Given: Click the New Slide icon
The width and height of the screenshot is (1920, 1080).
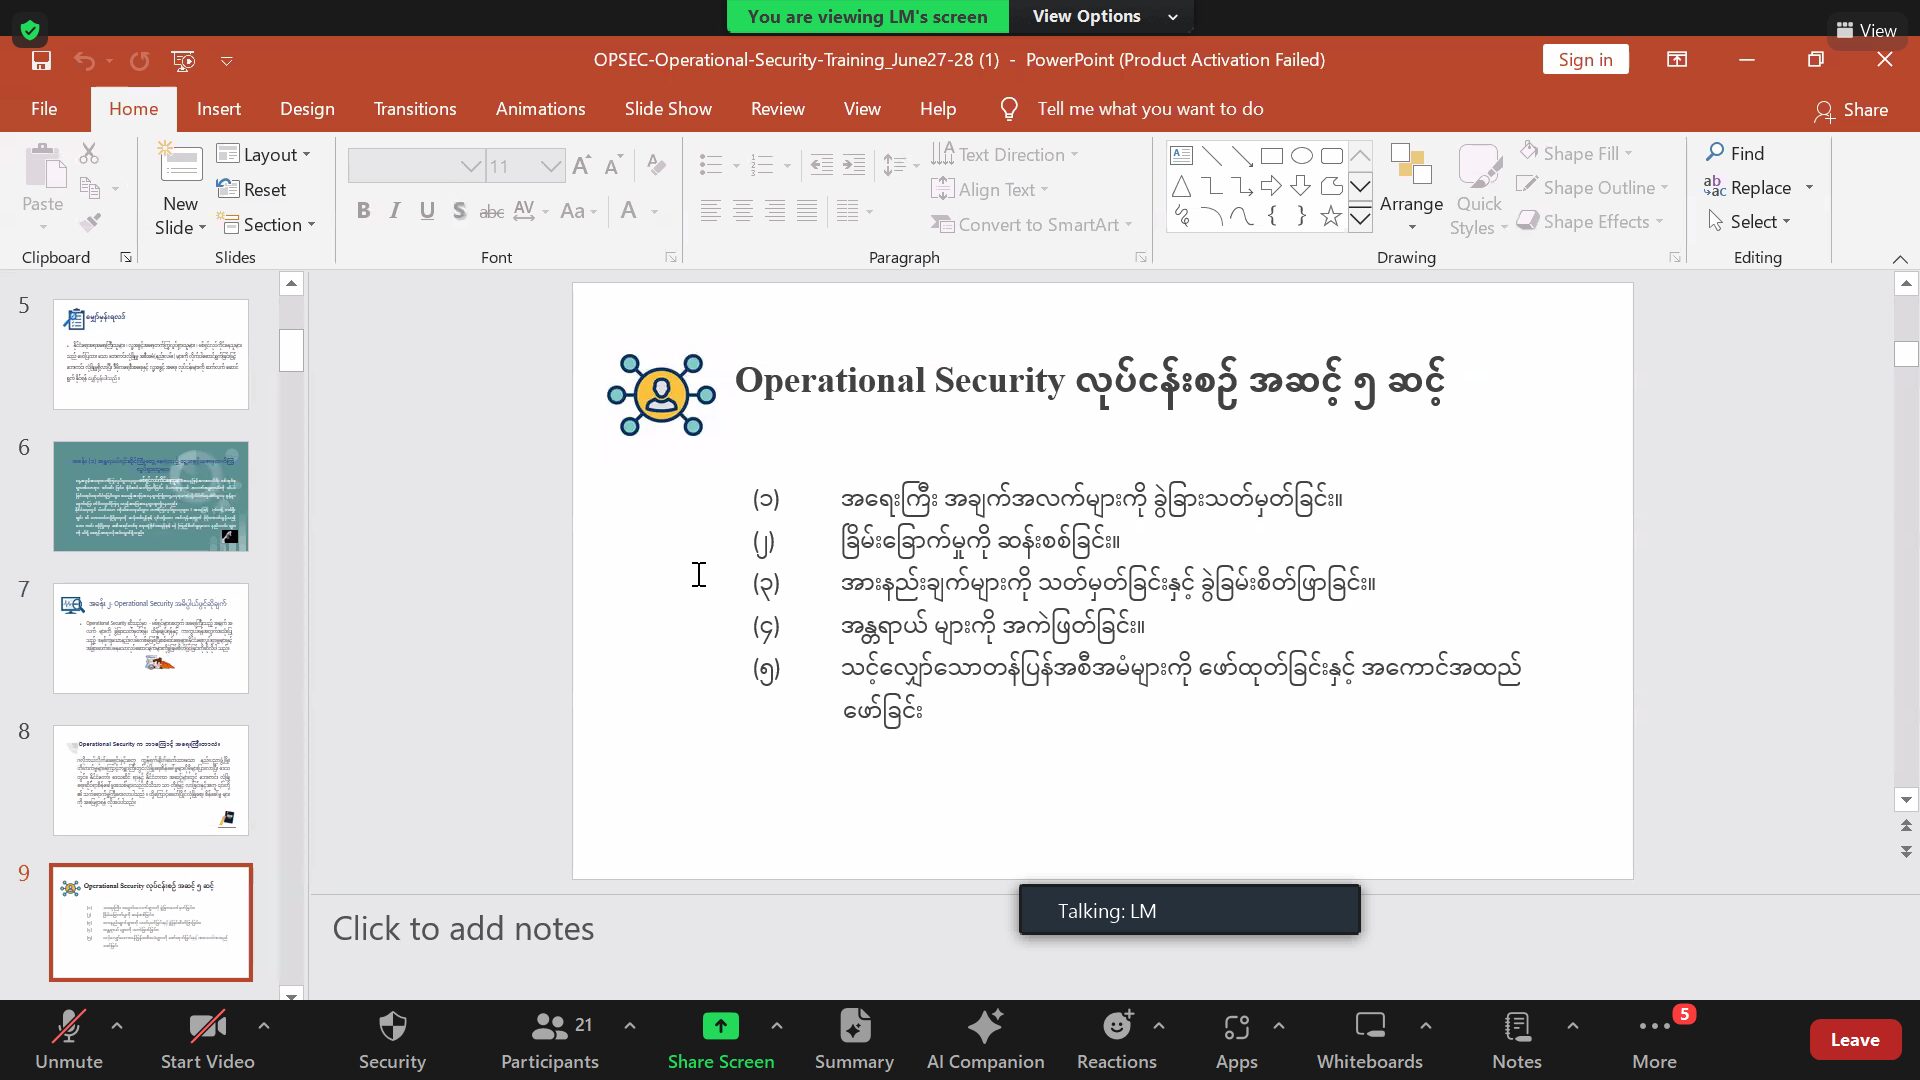Looking at the screenshot, I should pos(181,165).
